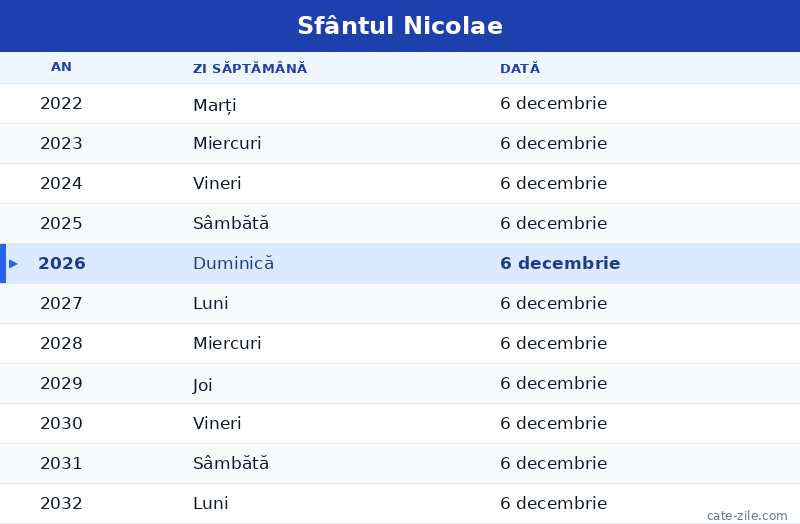
Task: Select the 2027 Luni row
Action: tap(400, 304)
